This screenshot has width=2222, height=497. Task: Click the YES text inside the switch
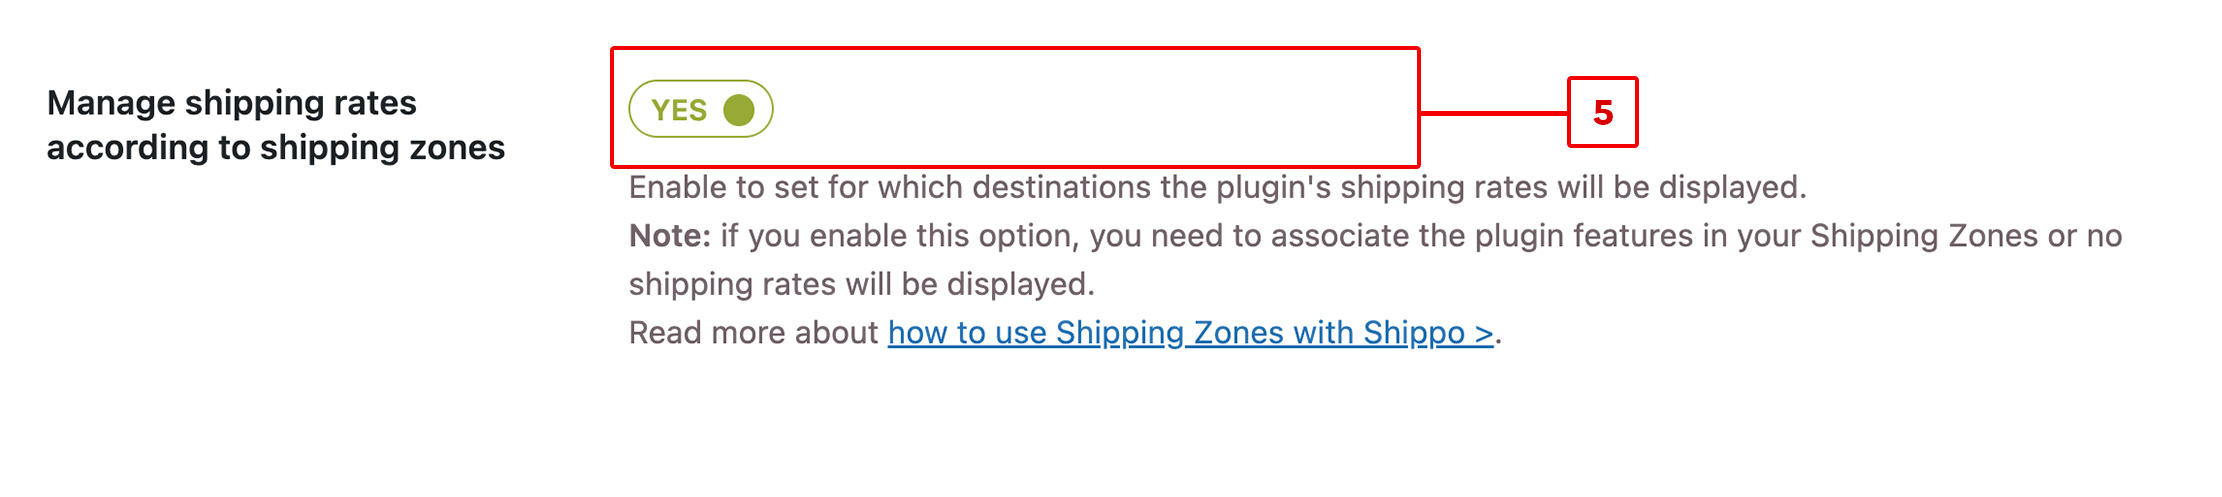pos(678,110)
